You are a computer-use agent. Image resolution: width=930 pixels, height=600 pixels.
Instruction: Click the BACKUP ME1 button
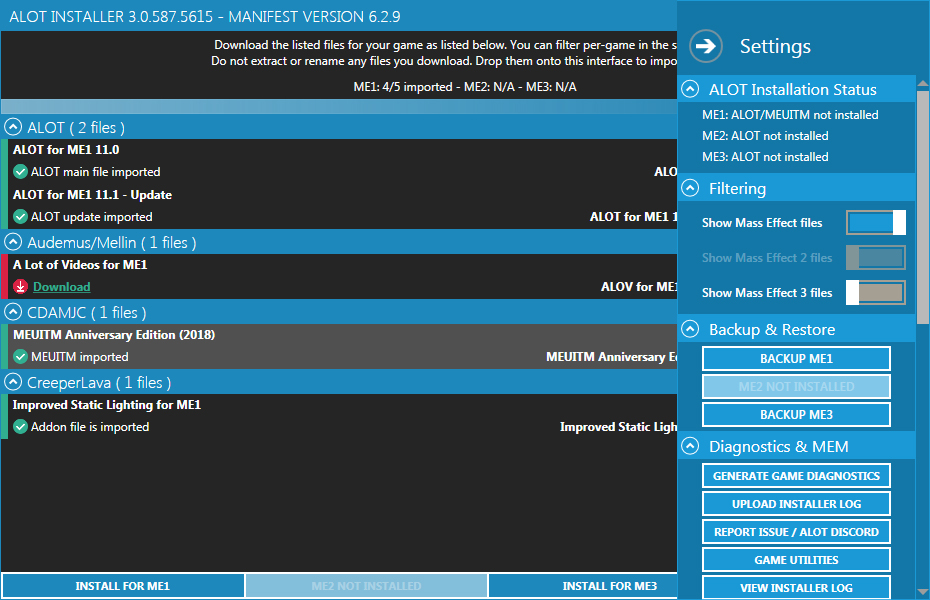coord(796,359)
